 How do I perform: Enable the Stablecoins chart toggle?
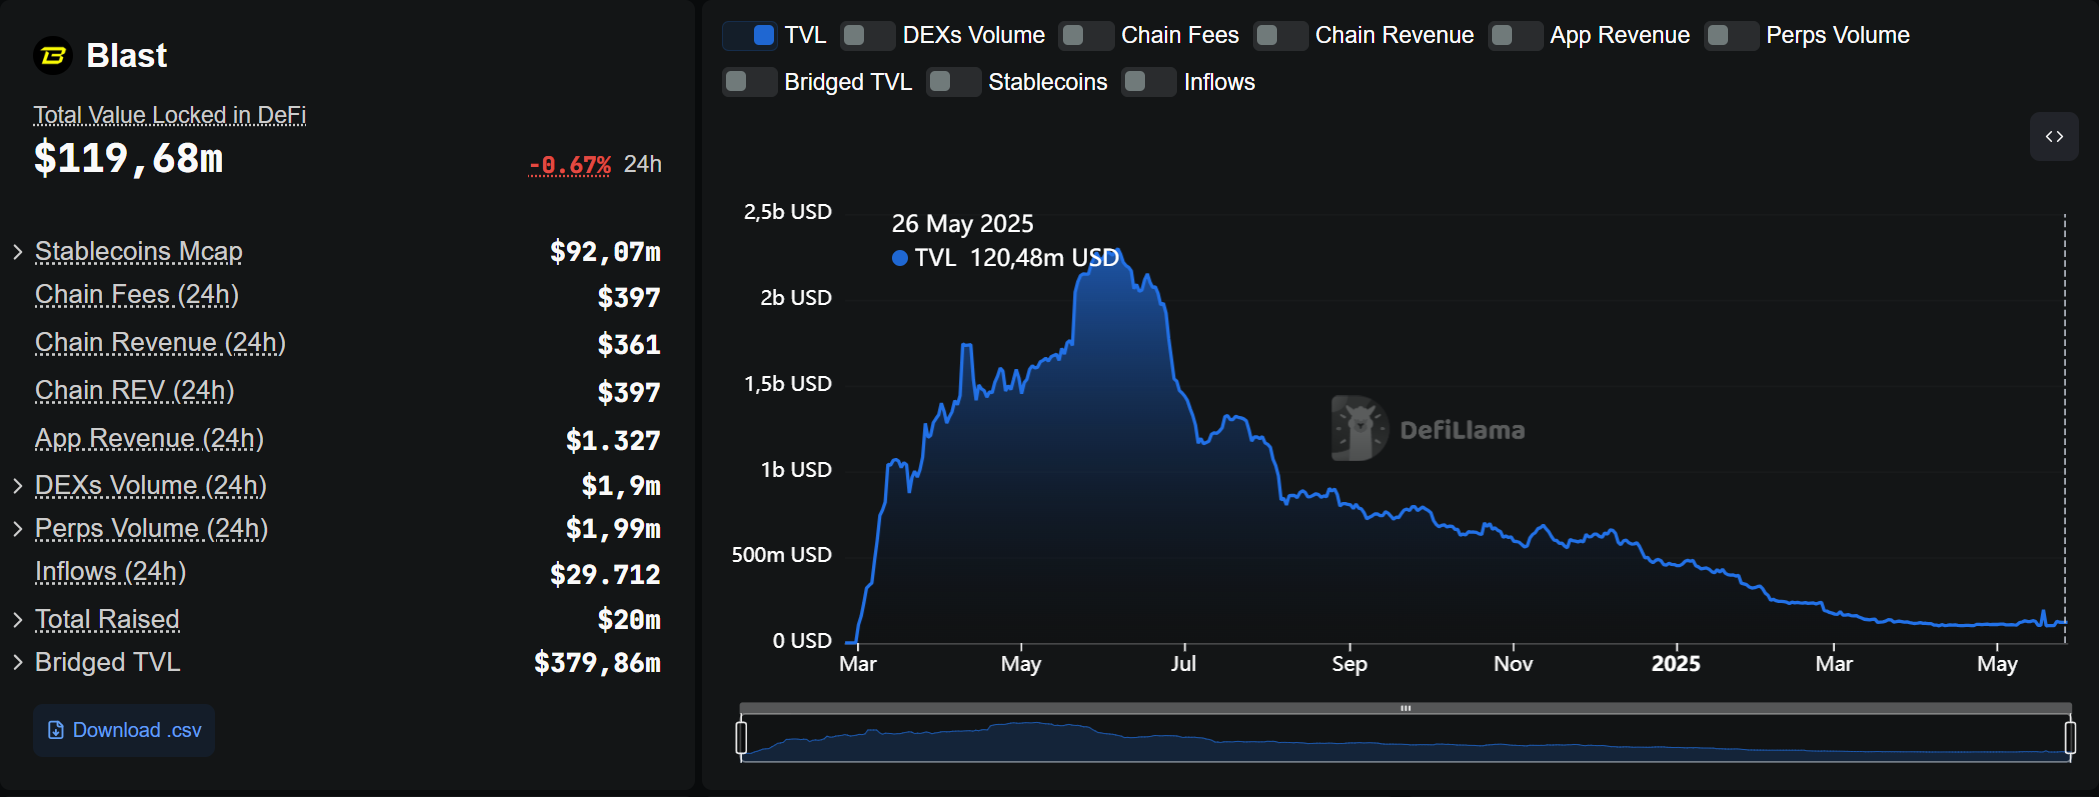point(953,82)
